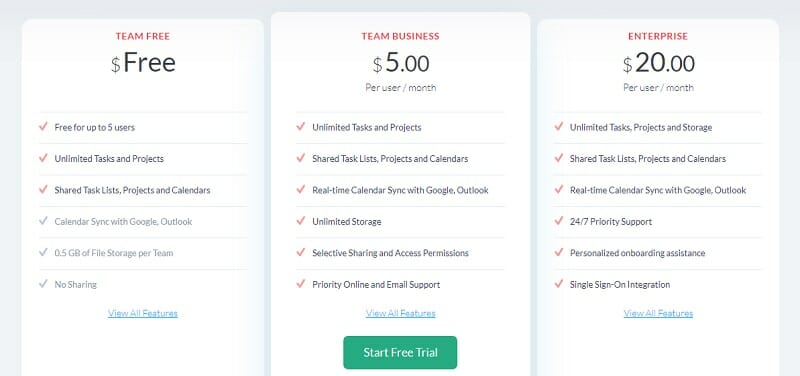Click the $5.00 price on Team Business
The height and width of the screenshot is (376, 800).
pyautogui.click(x=401, y=64)
